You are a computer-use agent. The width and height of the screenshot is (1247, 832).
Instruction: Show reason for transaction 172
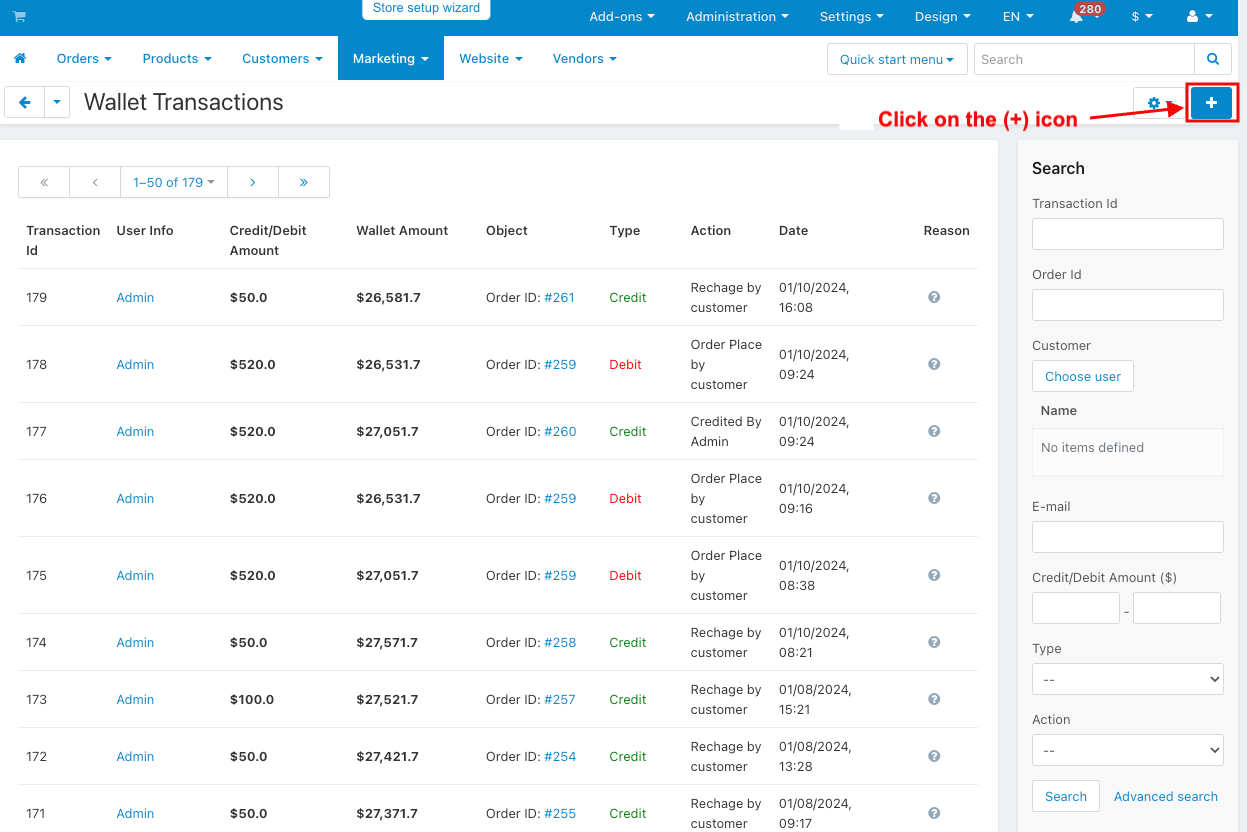pos(934,756)
